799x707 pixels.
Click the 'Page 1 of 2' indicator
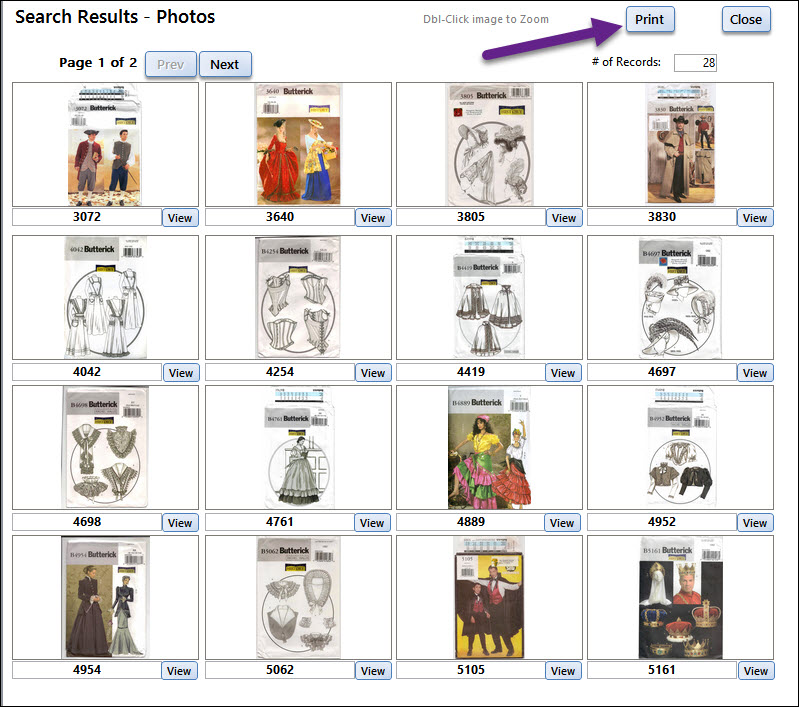[x=98, y=63]
